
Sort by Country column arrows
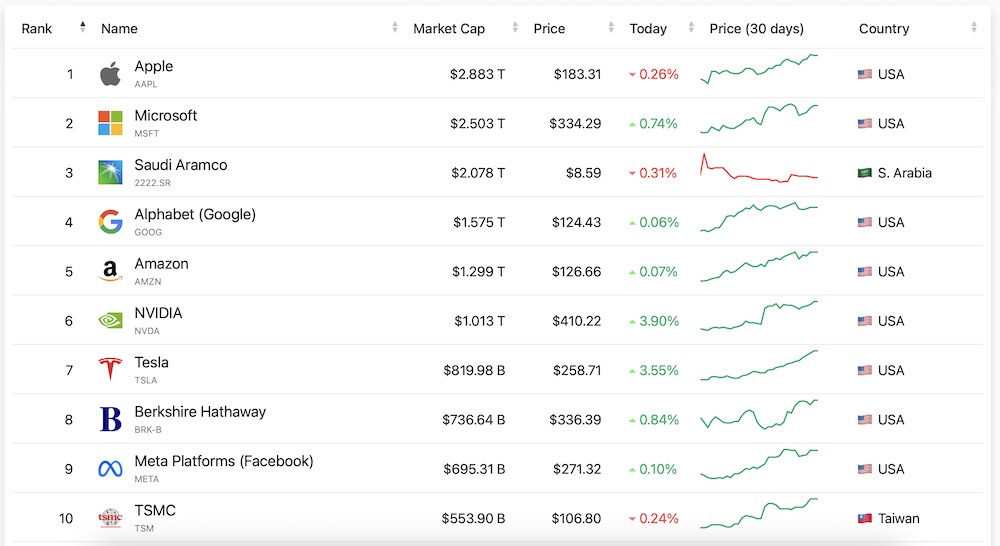pyautogui.click(x=974, y=27)
